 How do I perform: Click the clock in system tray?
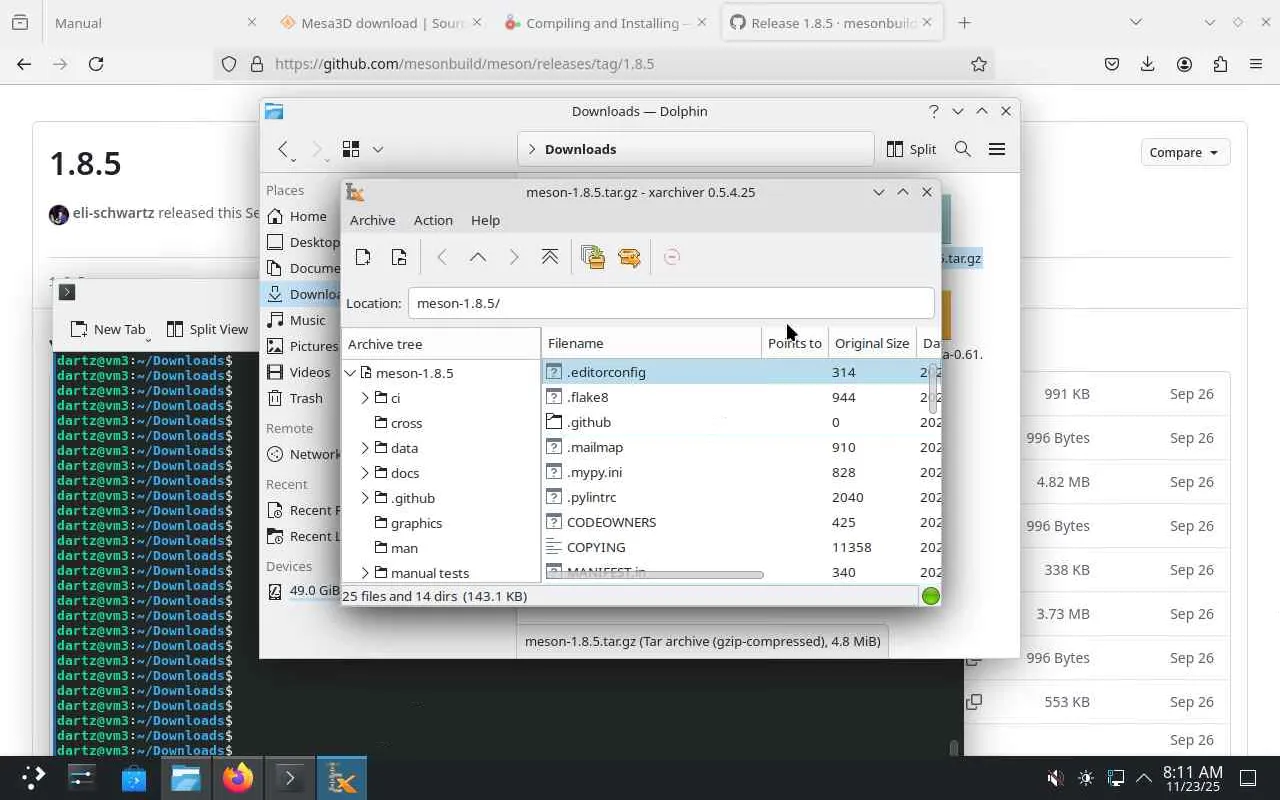click(x=1193, y=778)
